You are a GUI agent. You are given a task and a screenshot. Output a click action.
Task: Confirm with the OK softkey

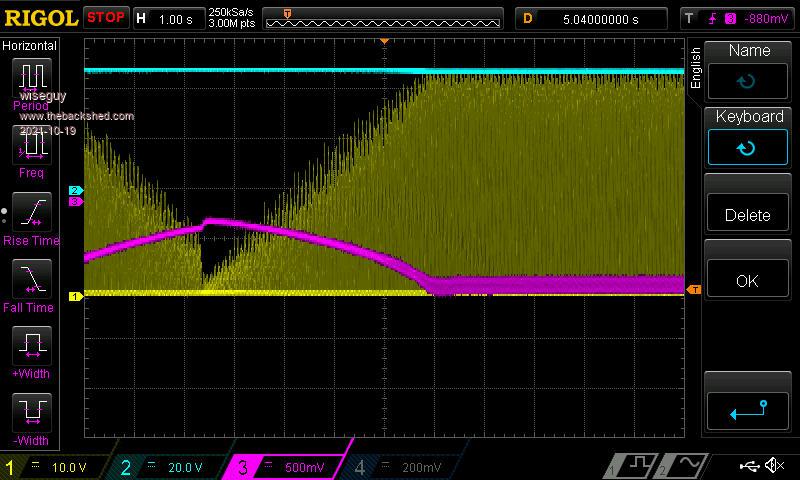click(x=748, y=270)
